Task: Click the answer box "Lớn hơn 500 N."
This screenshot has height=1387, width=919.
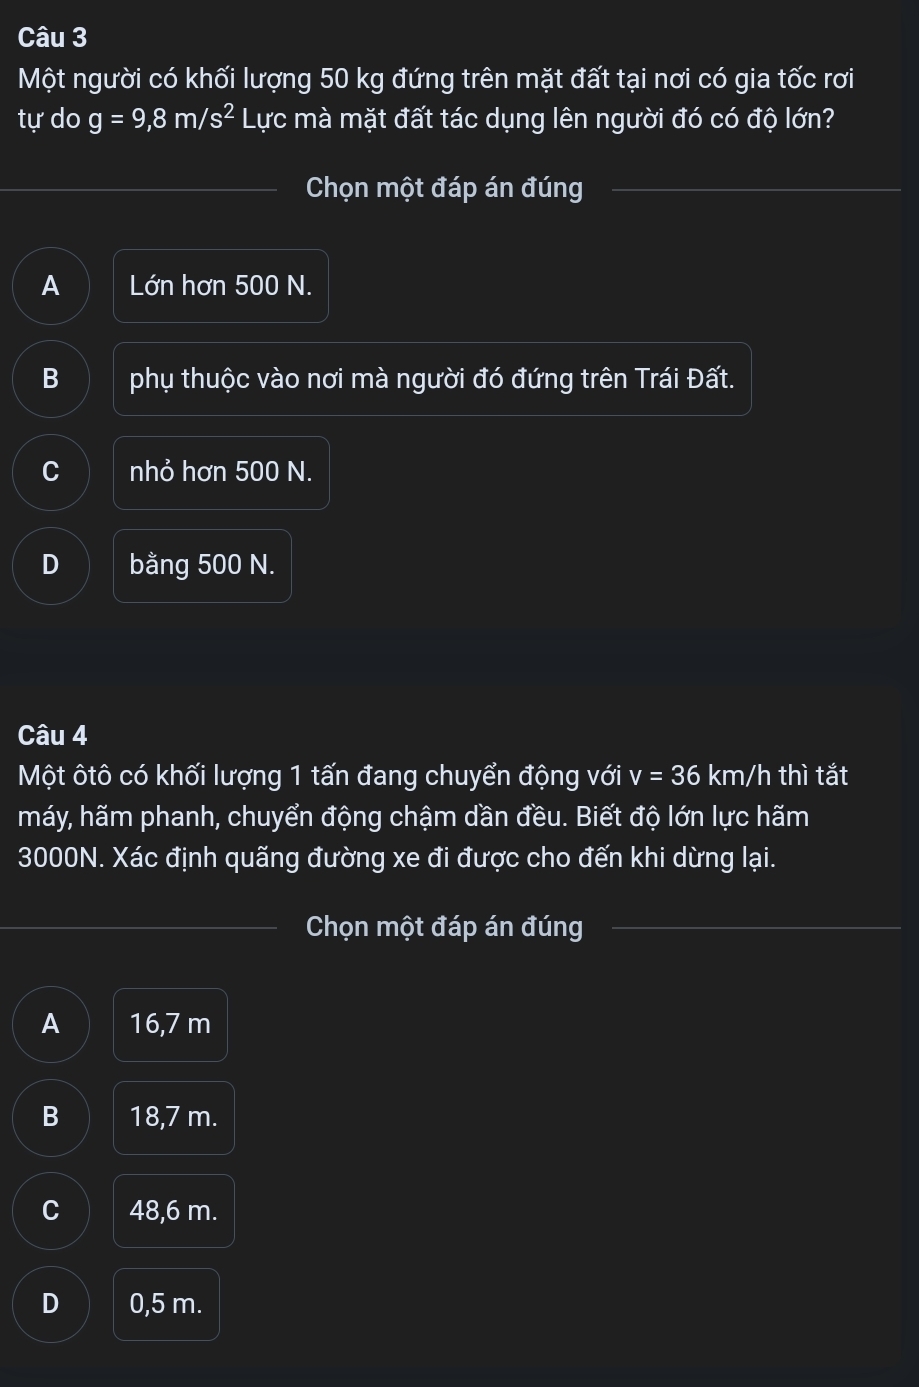Action: pos(221,286)
